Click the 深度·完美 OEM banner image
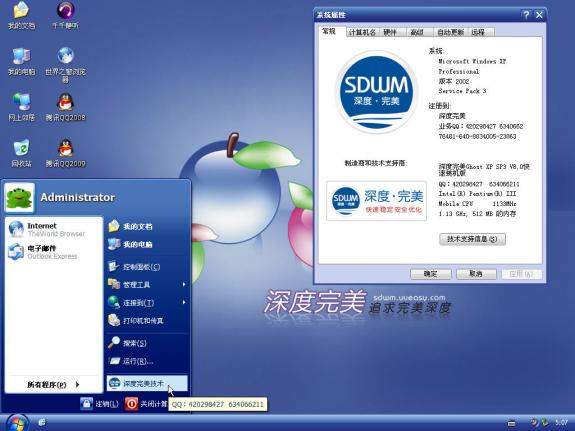The height and width of the screenshot is (431, 575). 376,200
